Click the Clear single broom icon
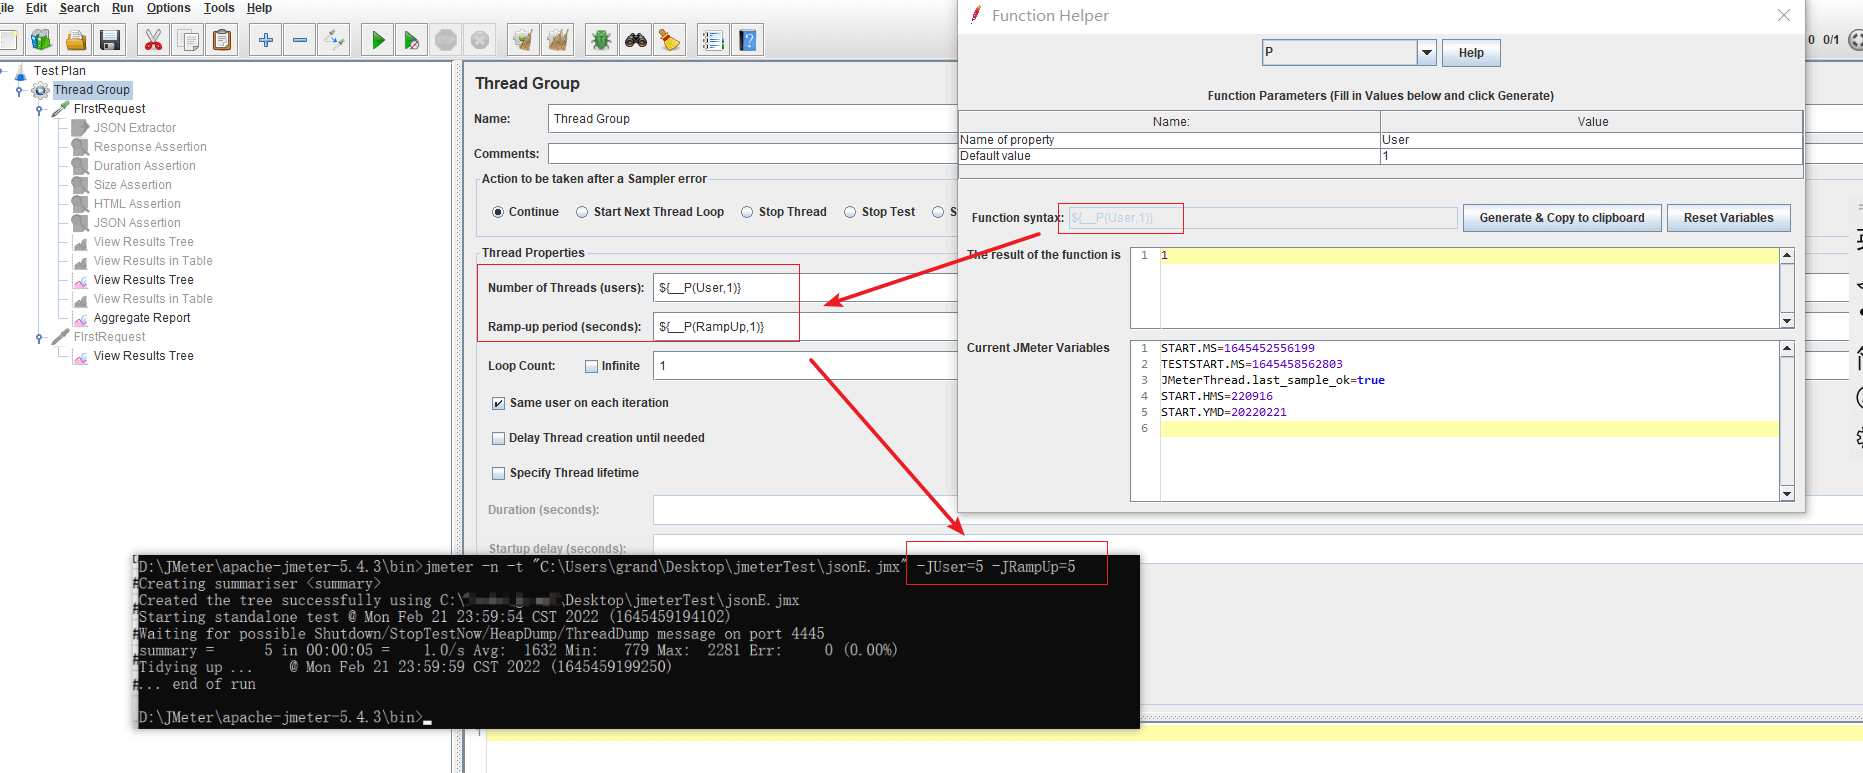Viewport: 1863px width, 773px height. 522,40
